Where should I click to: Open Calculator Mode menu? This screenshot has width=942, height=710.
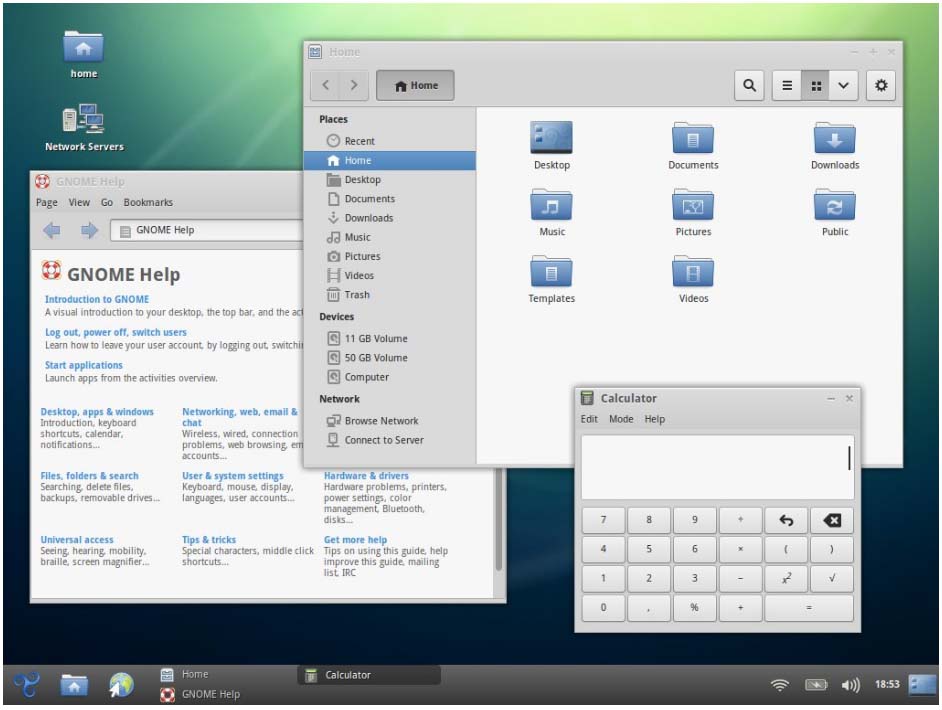(x=621, y=419)
